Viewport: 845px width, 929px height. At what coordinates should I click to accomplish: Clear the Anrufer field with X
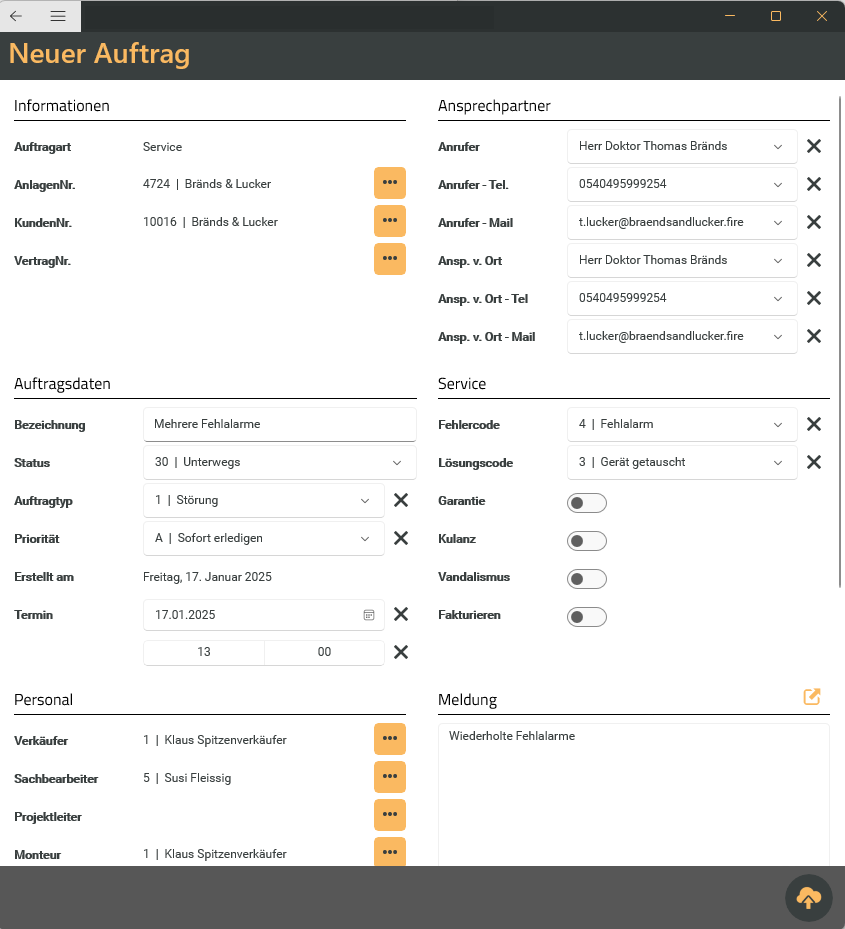(x=814, y=146)
